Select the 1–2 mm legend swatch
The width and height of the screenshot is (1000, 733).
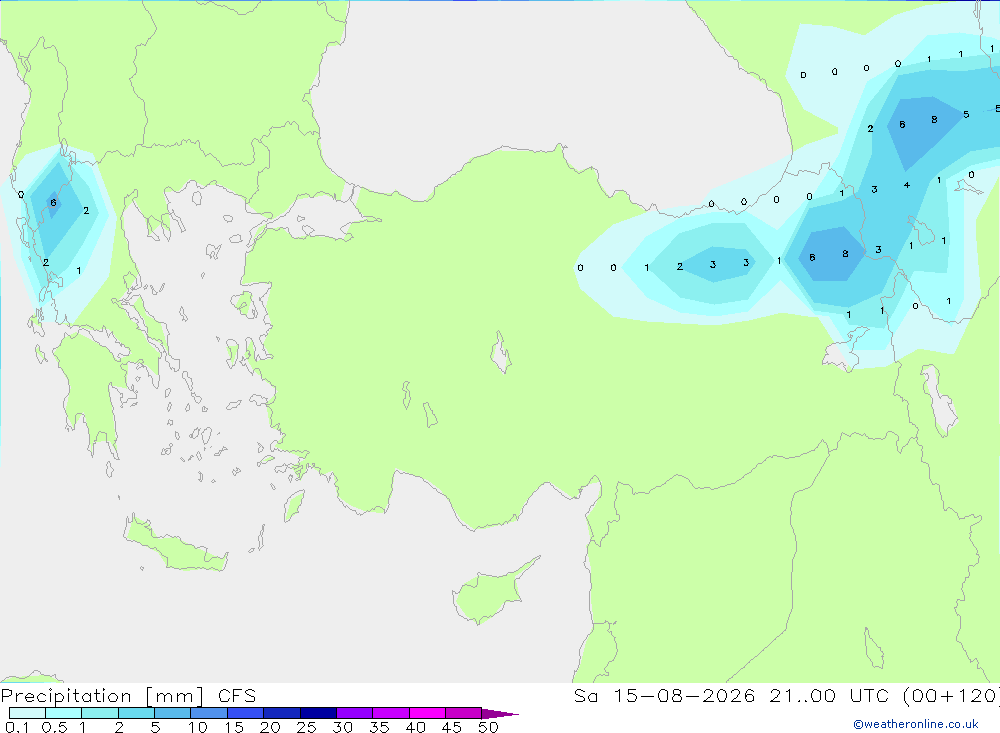click(x=100, y=713)
